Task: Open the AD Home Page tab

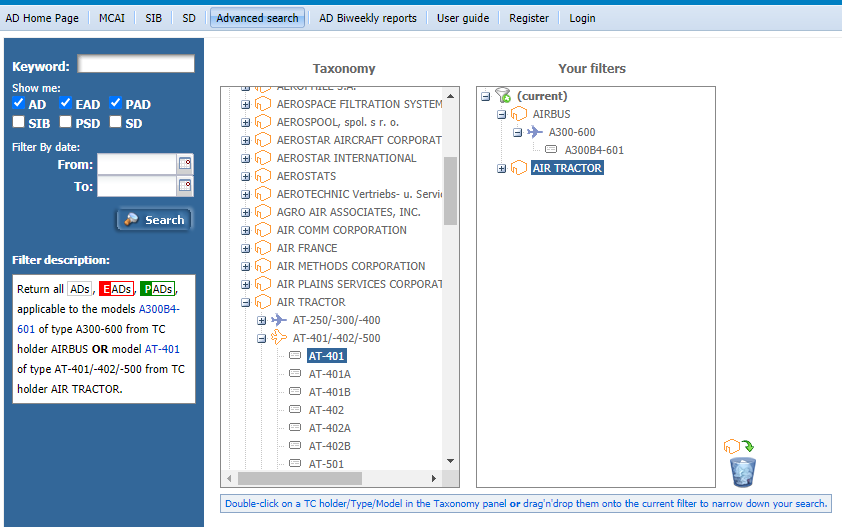Action: (x=42, y=18)
